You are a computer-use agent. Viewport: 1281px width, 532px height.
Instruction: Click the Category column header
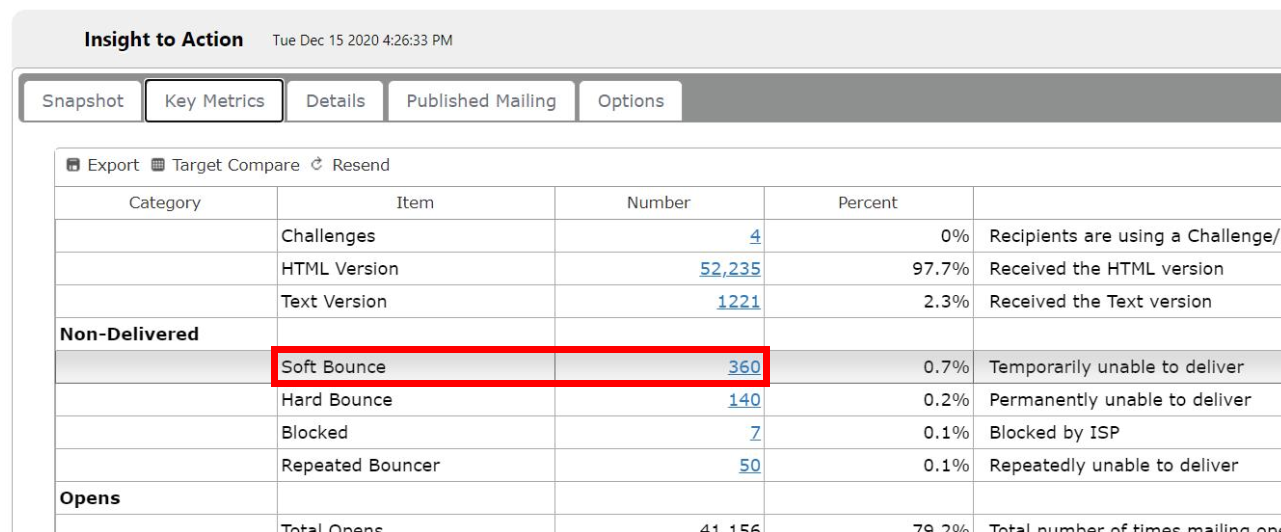(165, 203)
